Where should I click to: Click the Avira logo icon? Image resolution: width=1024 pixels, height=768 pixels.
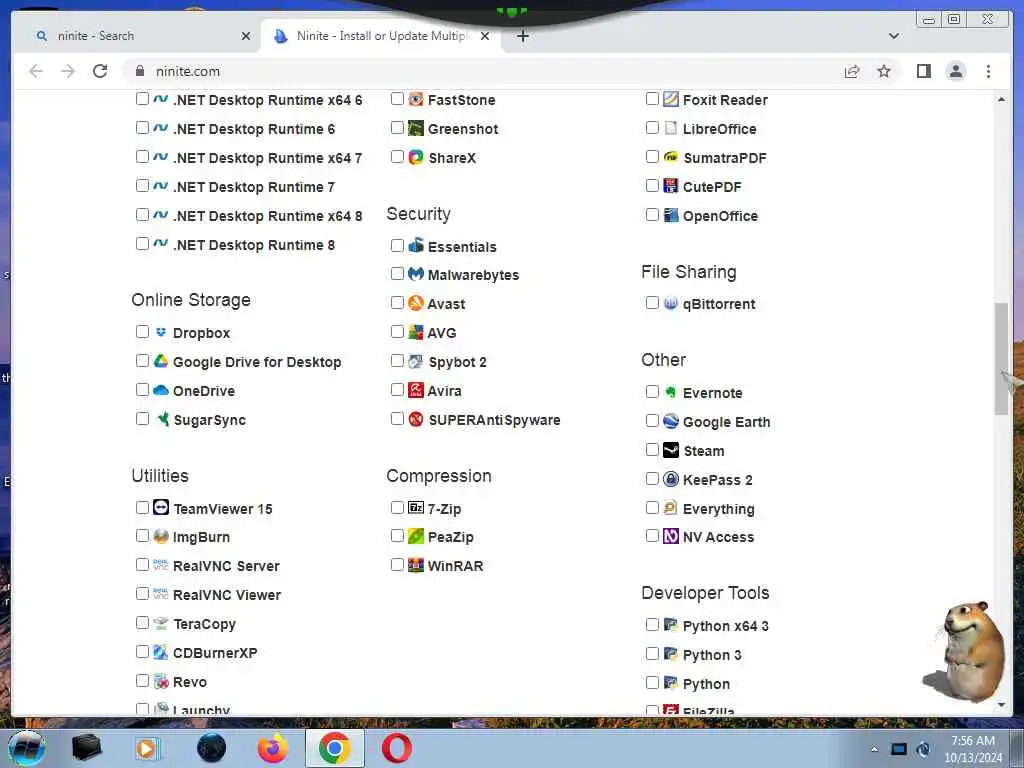pyautogui.click(x=416, y=390)
